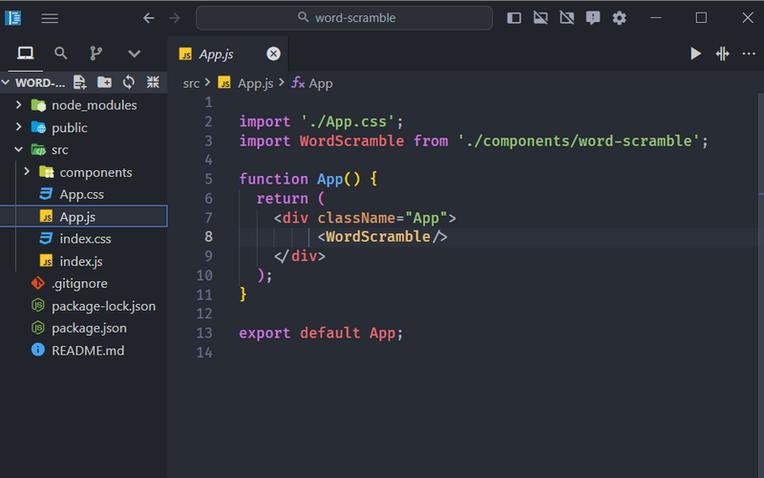Expand the node_modules folder
The height and width of the screenshot is (478, 764).
click(x=19, y=105)
